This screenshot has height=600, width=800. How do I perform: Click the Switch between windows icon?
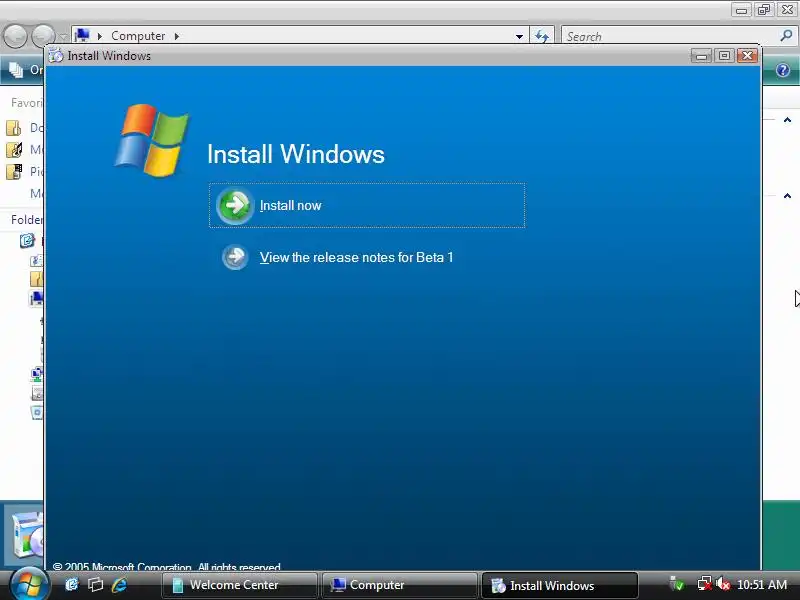pos(95,585)
